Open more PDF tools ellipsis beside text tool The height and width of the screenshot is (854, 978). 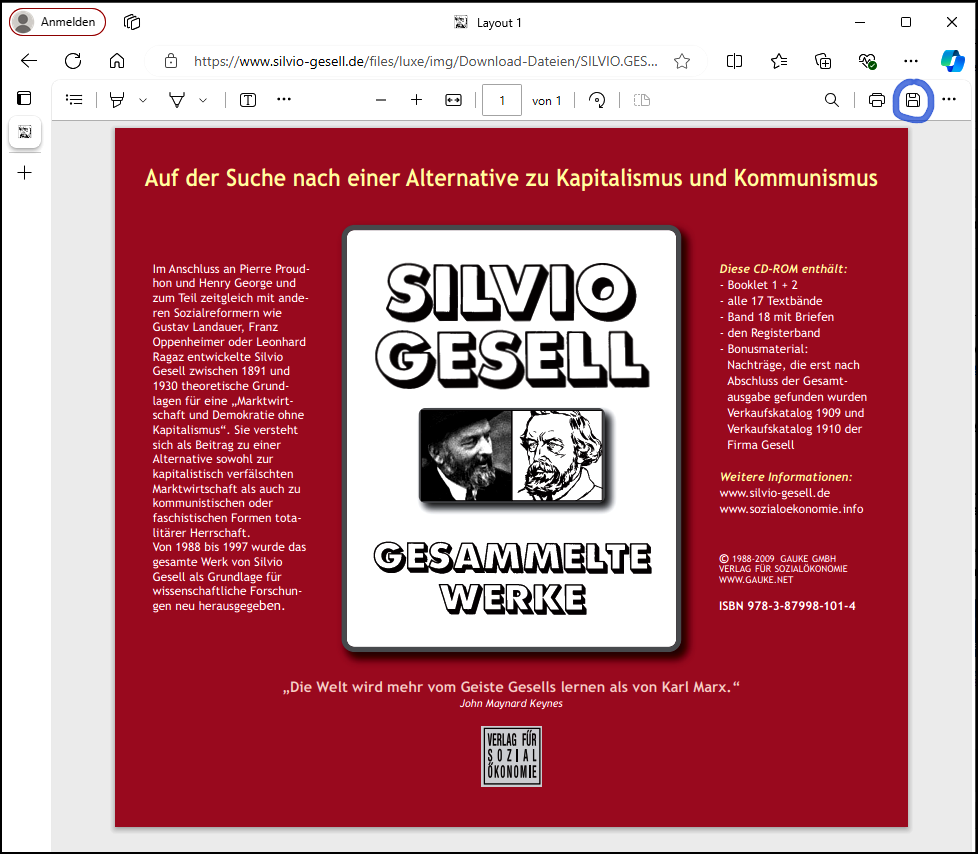pyautogui.click(x=284, y=99)
